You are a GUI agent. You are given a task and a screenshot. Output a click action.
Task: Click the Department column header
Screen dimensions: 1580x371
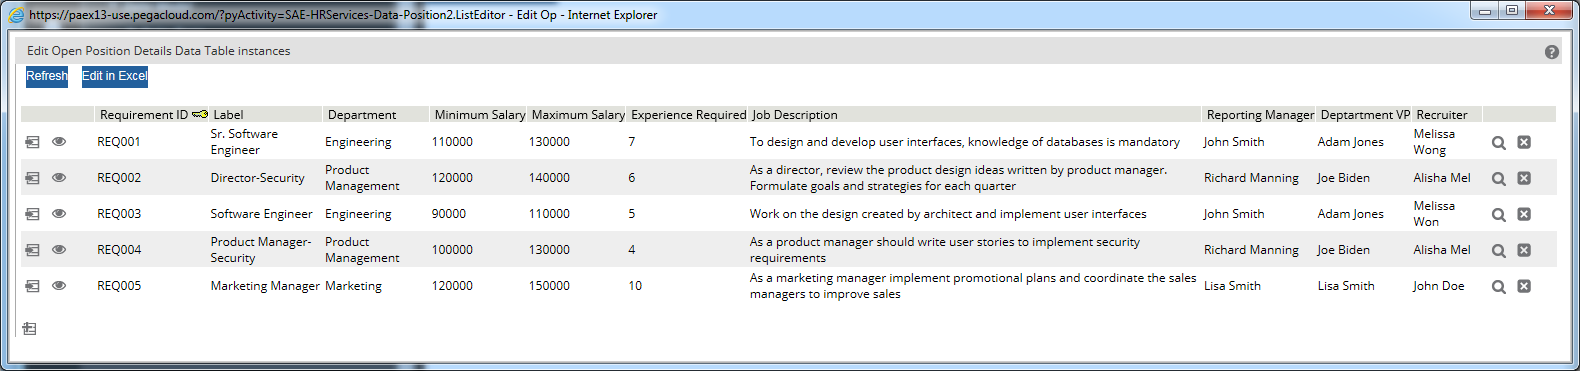tap(362, 115)
